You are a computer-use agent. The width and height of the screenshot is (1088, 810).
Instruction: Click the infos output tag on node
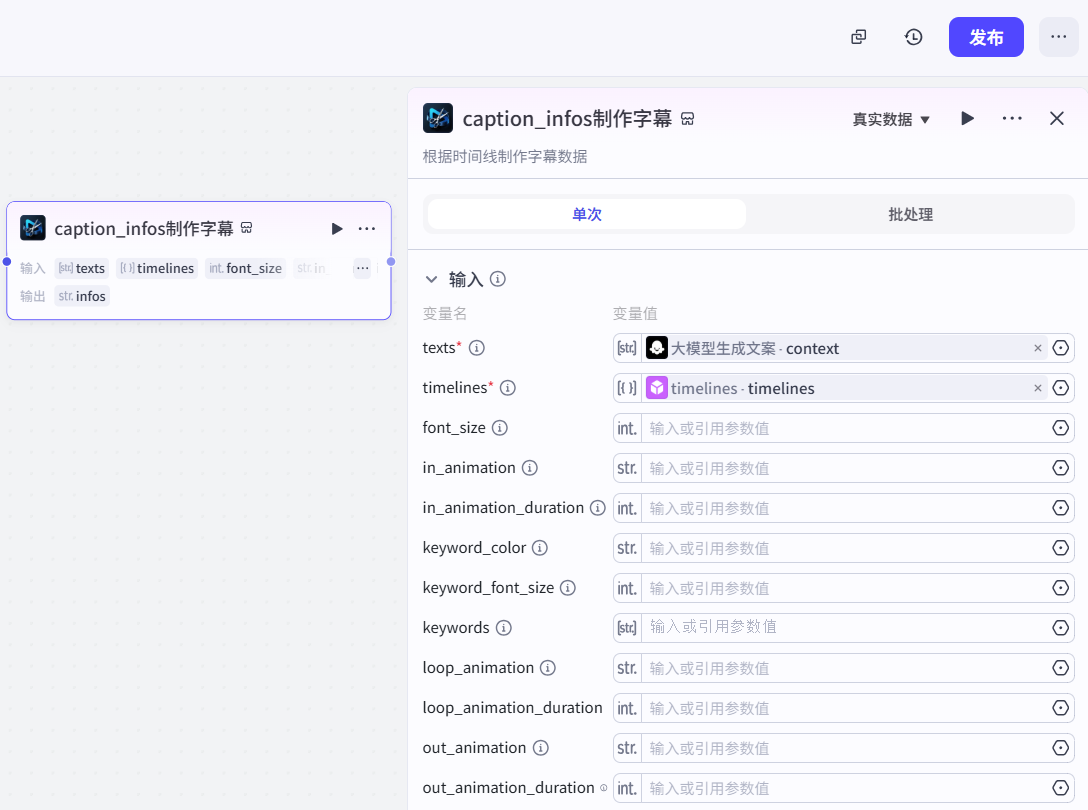tap(82, 296)
